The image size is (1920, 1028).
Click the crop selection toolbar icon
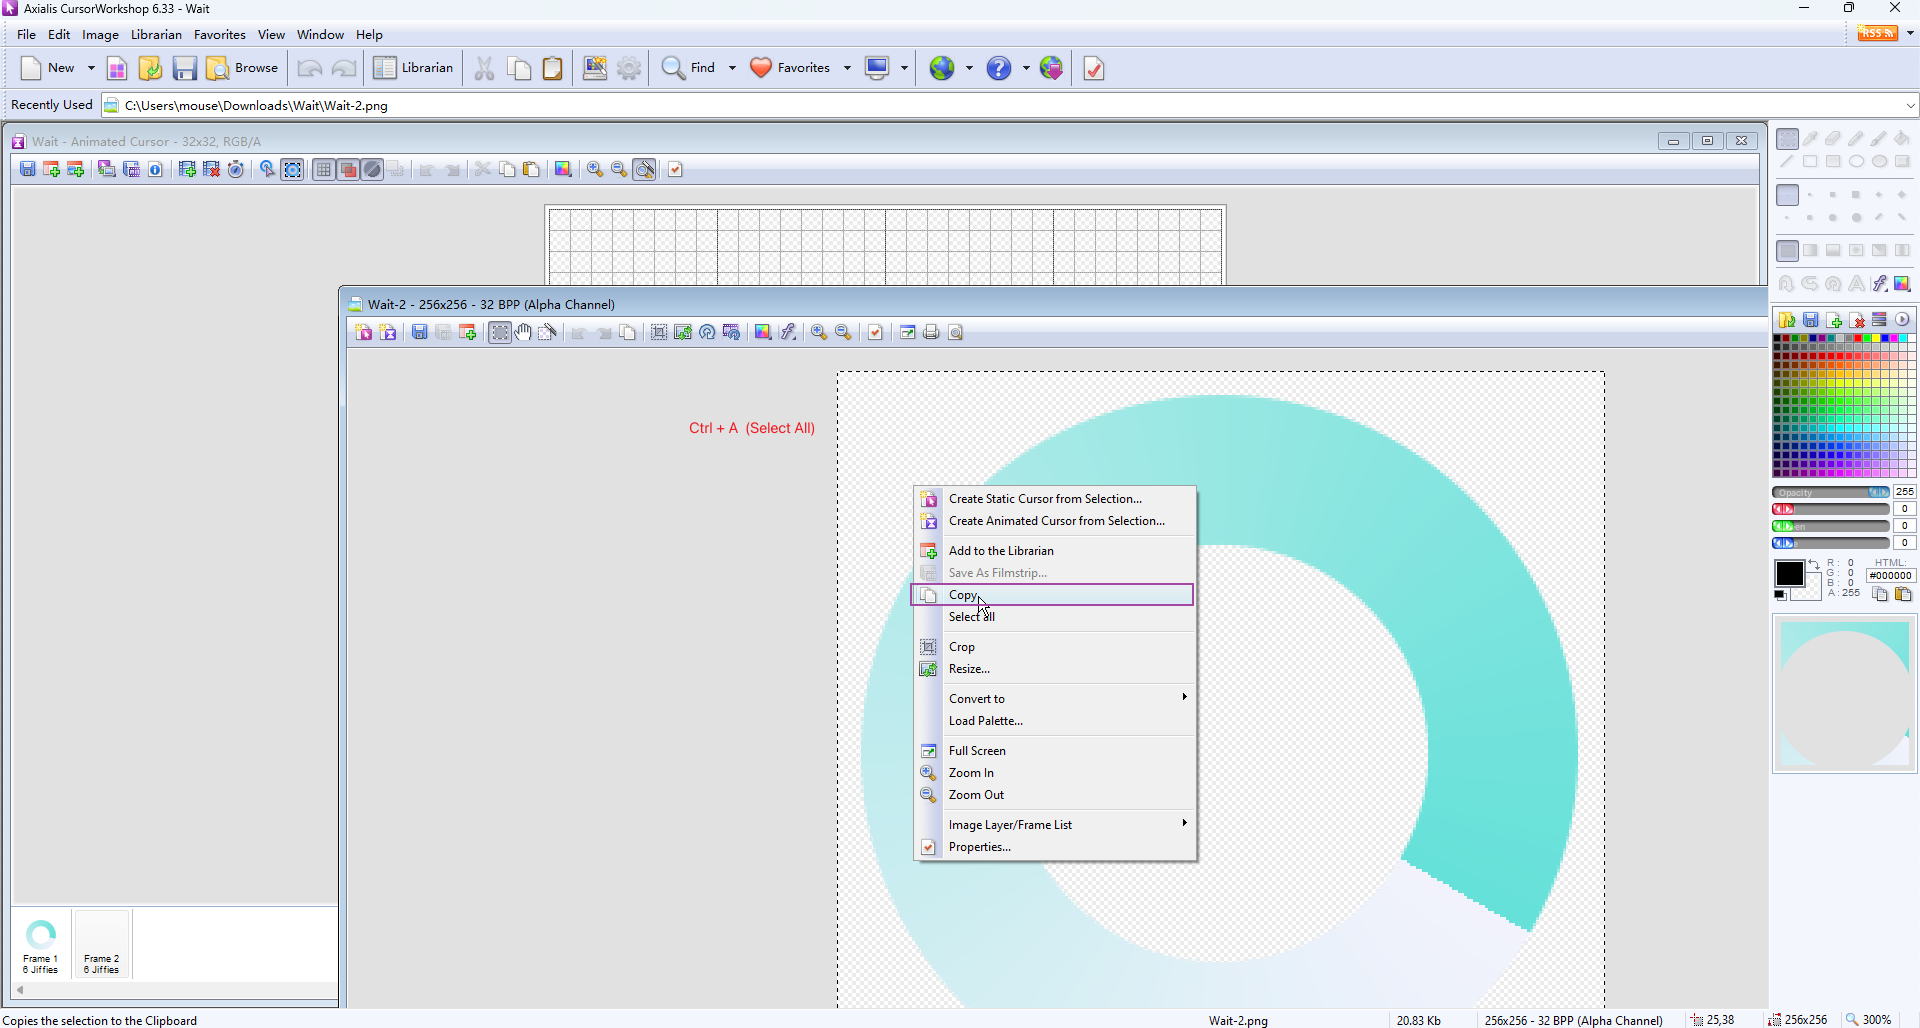[659, 333]
